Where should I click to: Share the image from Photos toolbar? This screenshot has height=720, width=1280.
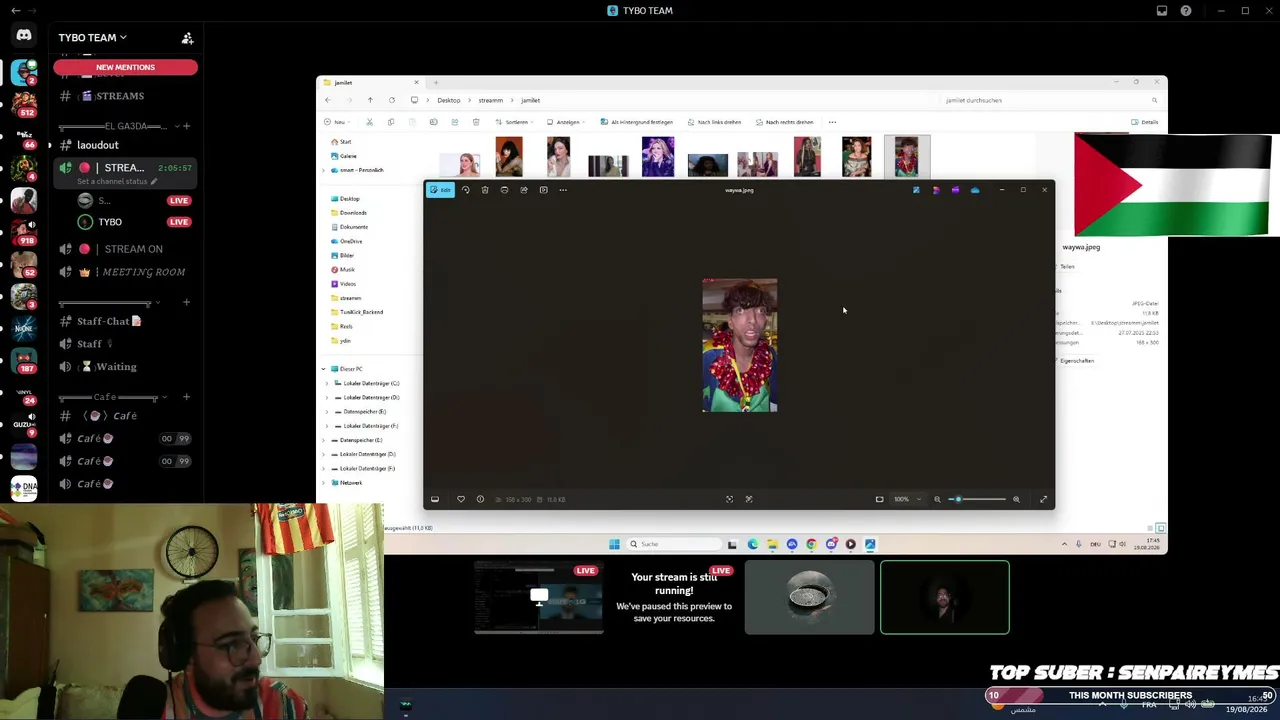coord(524,190)
